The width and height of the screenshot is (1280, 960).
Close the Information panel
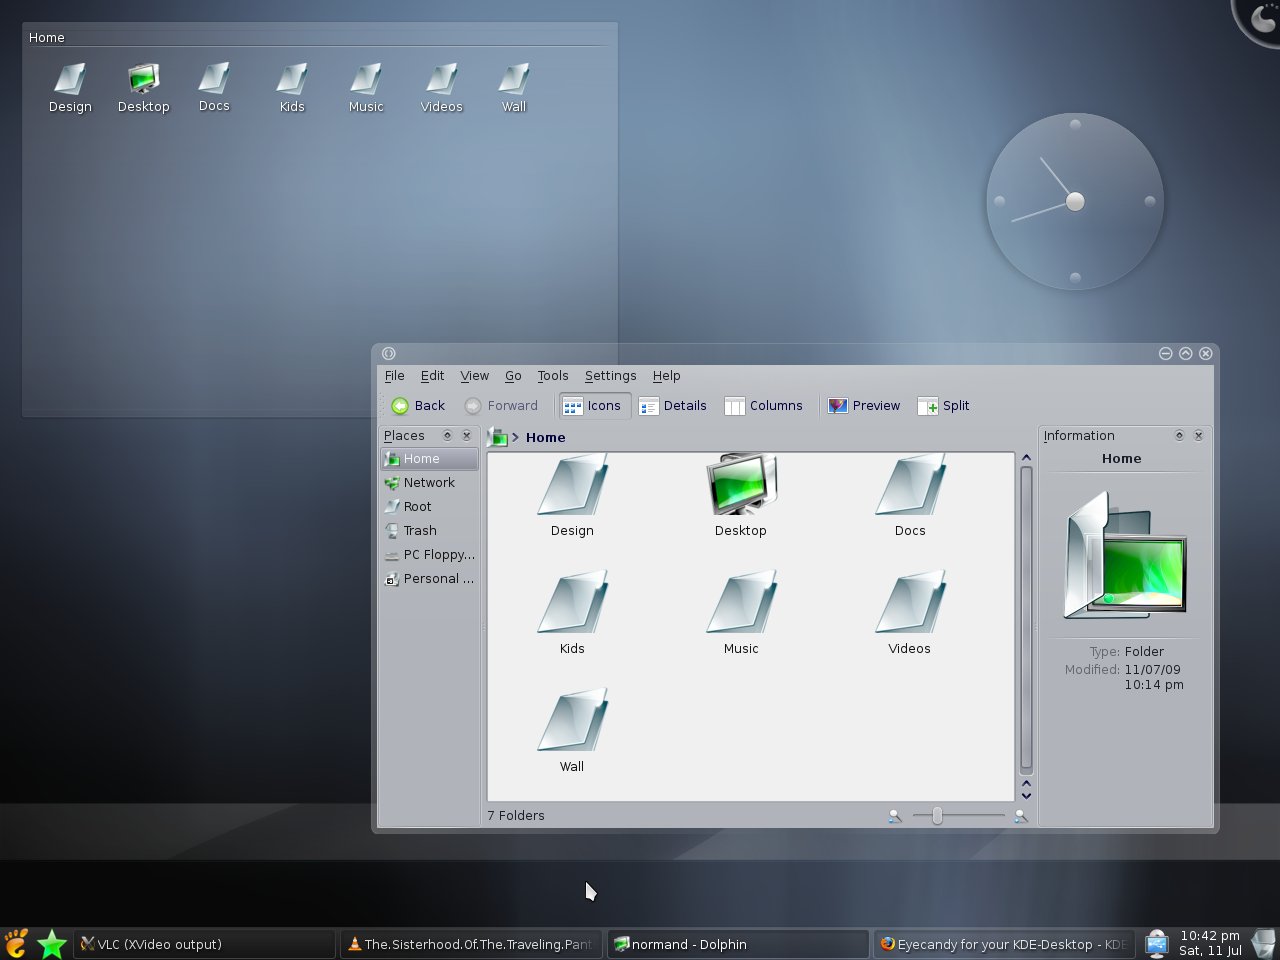tap(1198, 436)
